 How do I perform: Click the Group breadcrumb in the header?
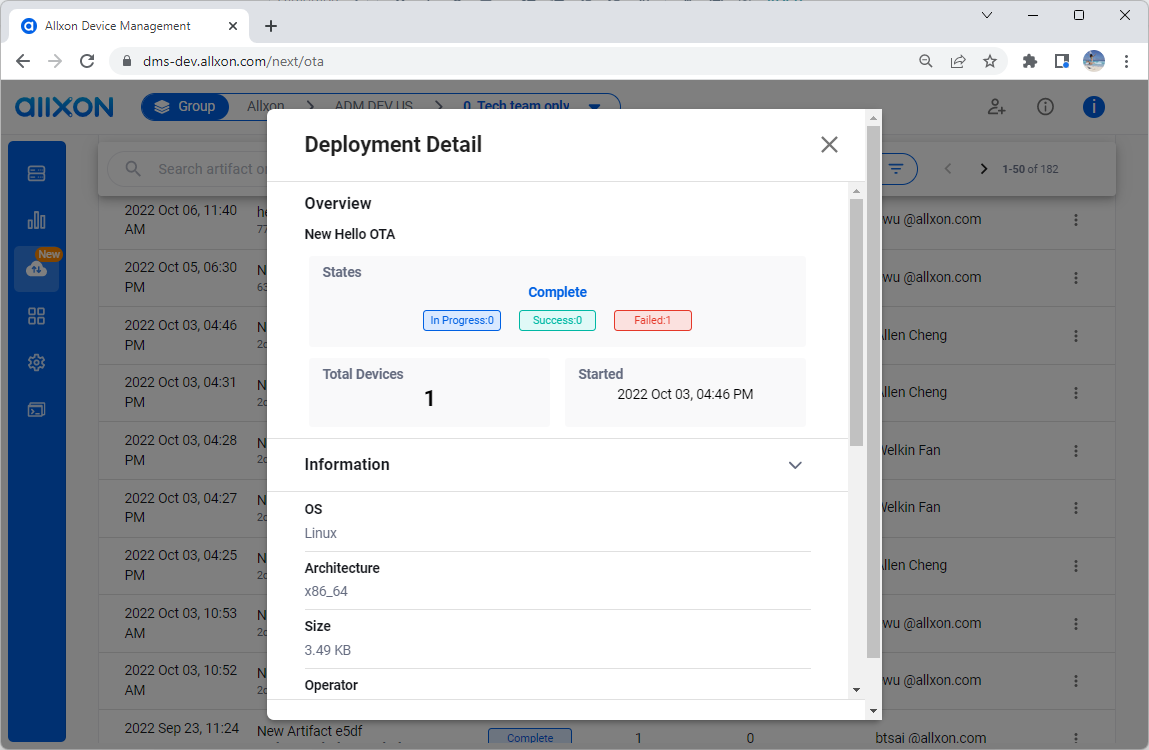click(185, 106)
